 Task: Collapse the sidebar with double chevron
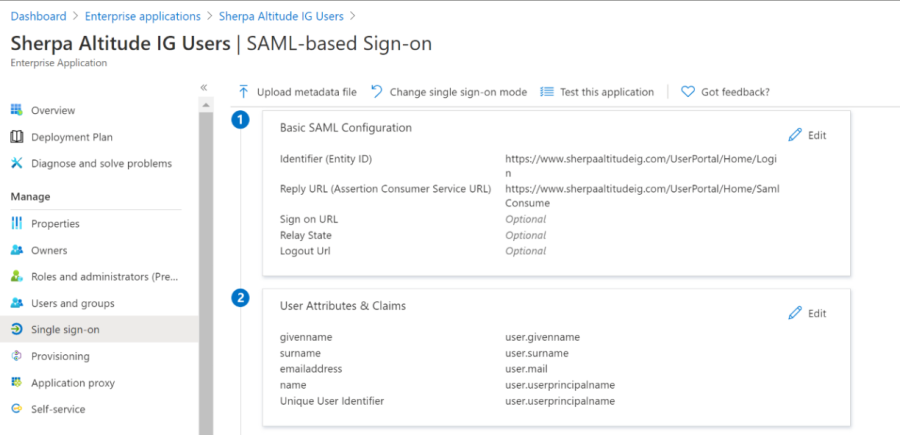pos(204,88)
